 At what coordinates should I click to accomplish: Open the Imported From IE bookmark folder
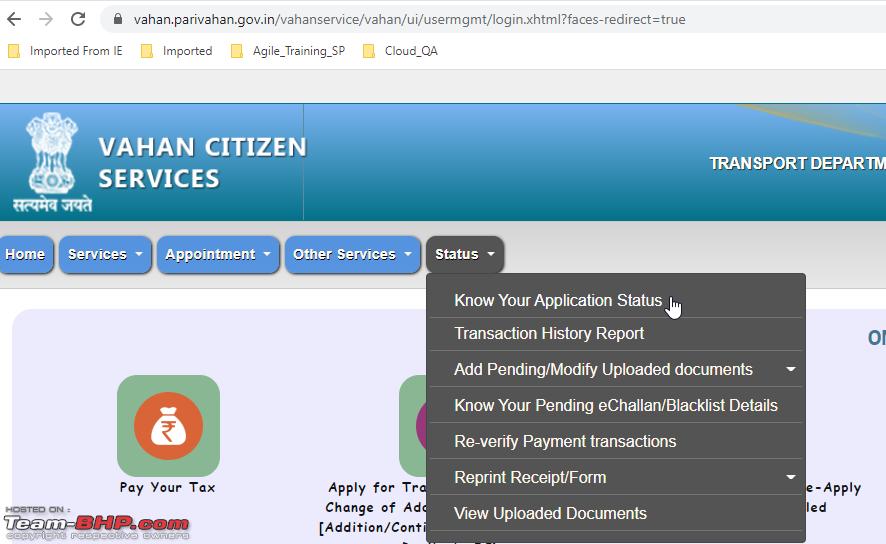click(x=66, y=51)
